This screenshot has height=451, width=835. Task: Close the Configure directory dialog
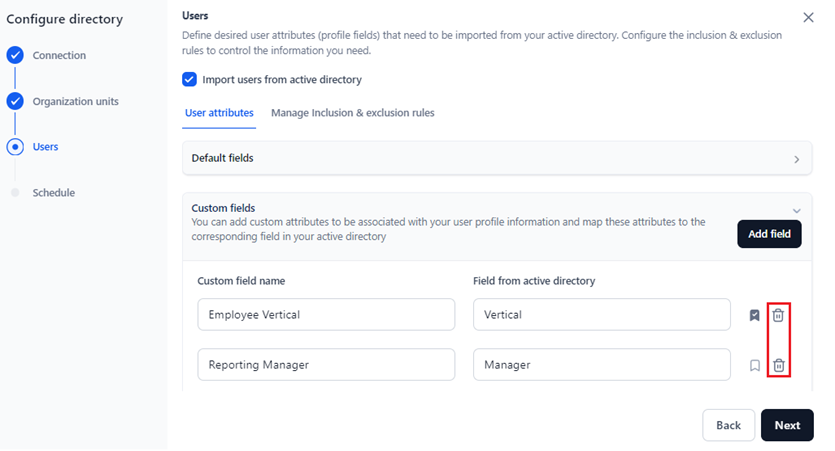tap(808, 18)
